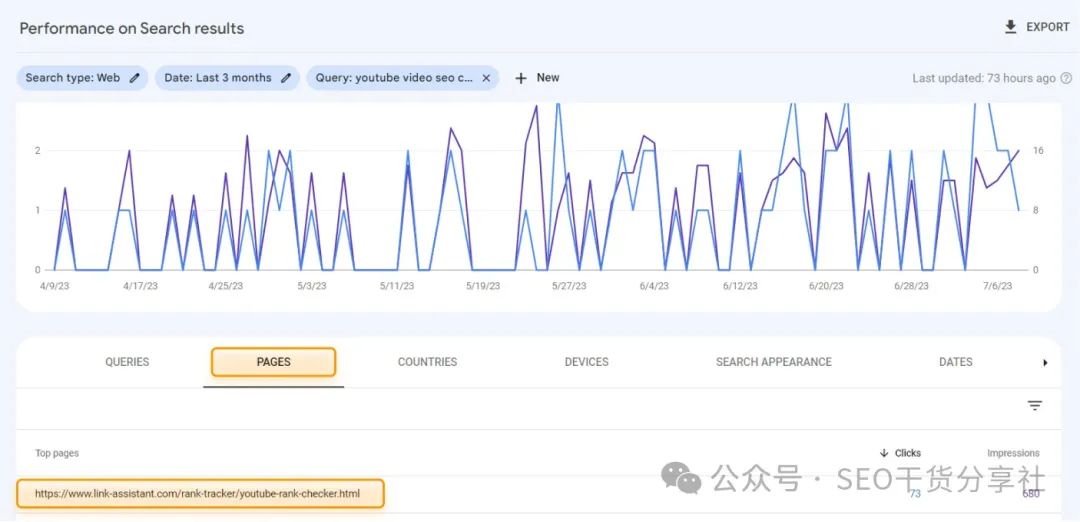Image resolution: width=1080 pixels, height=522 pixels.
Task: Open the table filter rows icon
Action: tap(1035, 406)
